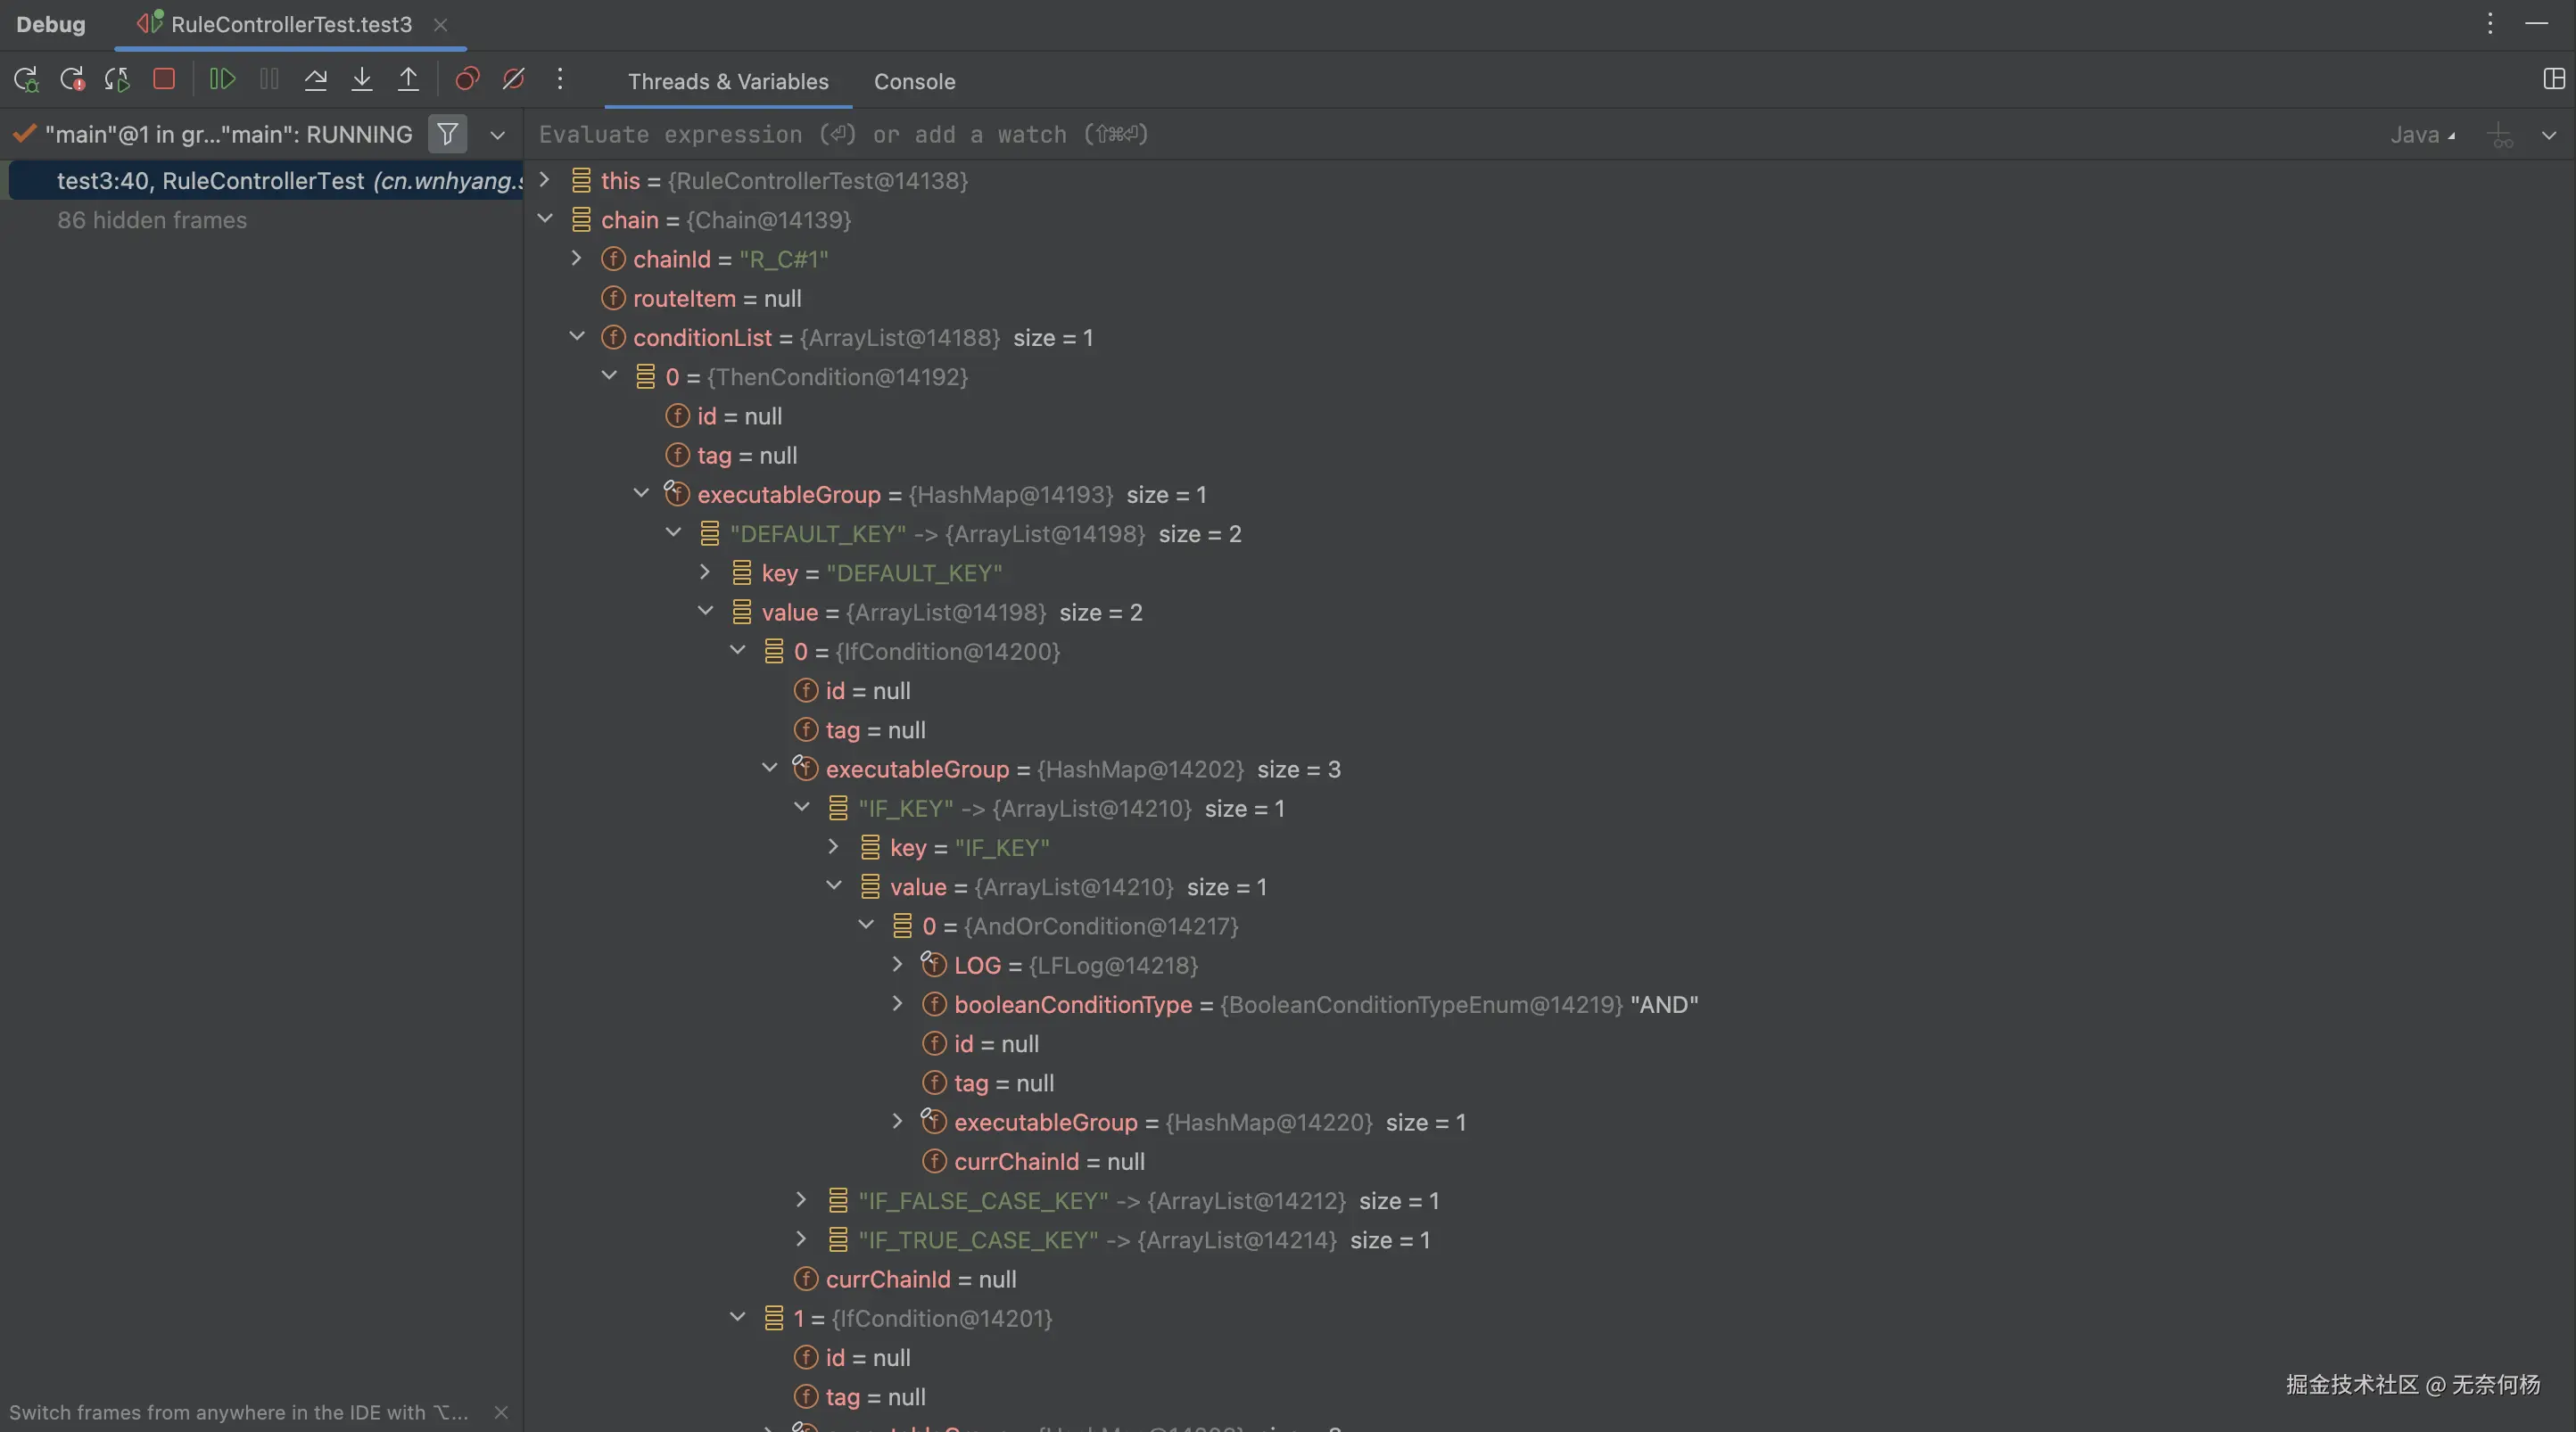The image size is (2576, 1432).
Task: Expand the IF_FALSE_CASE_KEY entry
Action: click(x=801, y=1199)
